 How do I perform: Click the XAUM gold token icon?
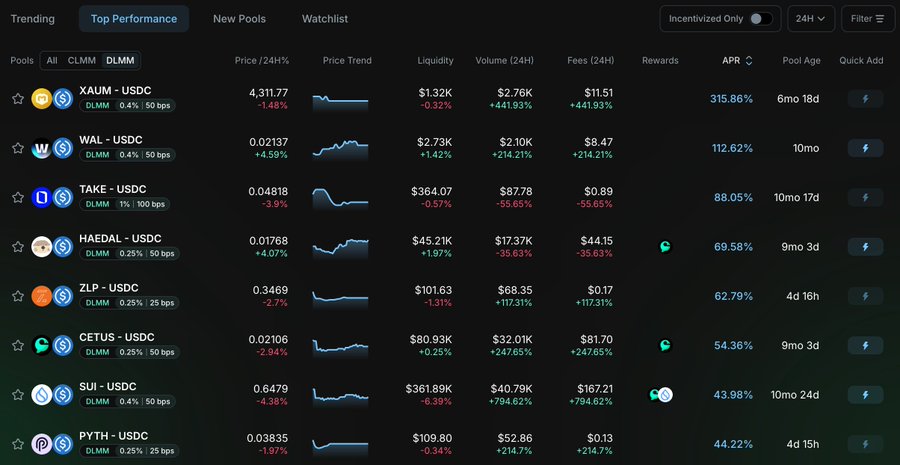tap(42, 99)
